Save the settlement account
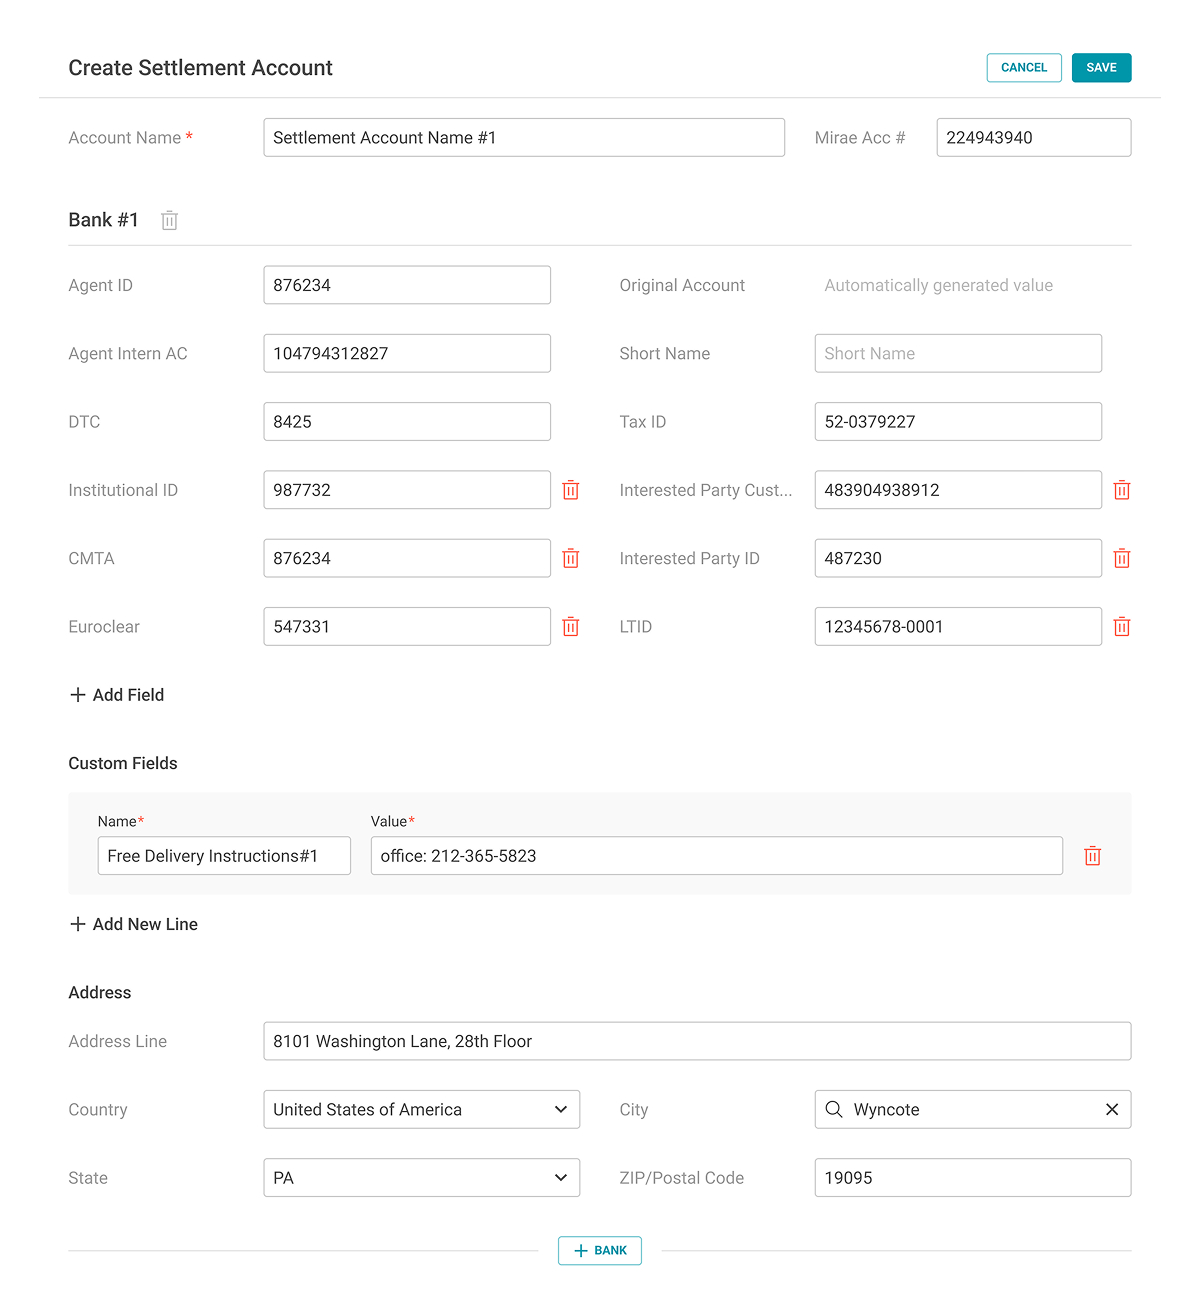 (x=1101, y=67)
